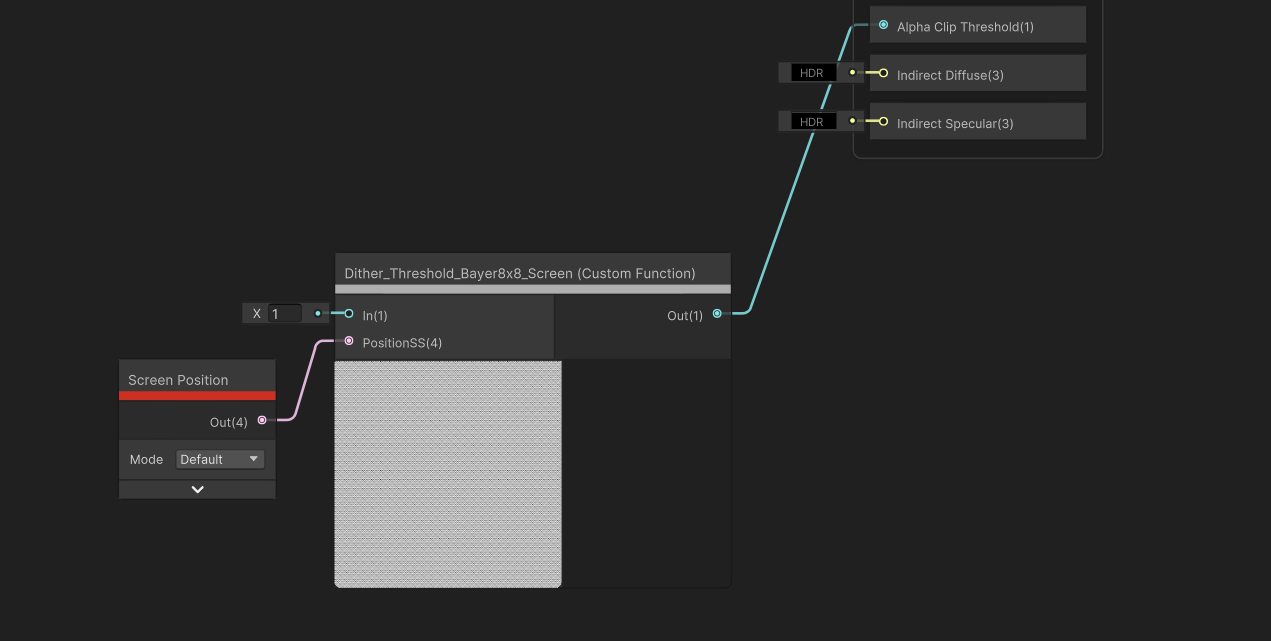Click the X value input field

(285, 314)
